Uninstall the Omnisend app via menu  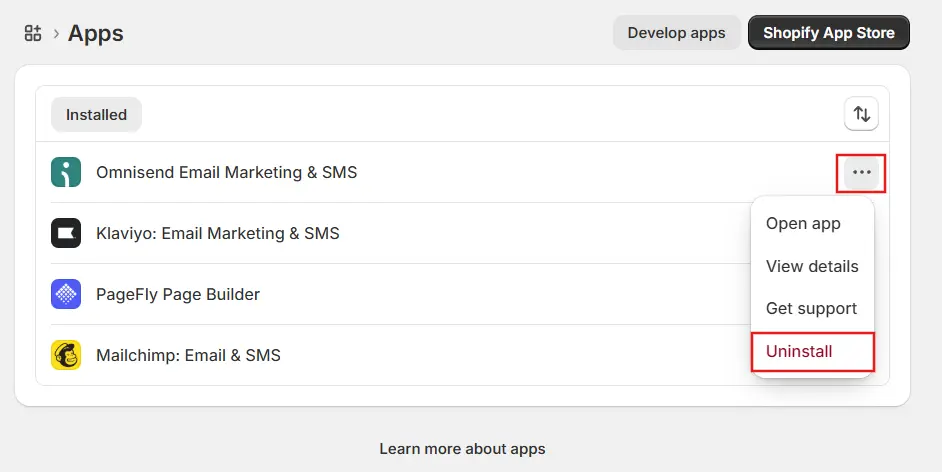coord(799,351)
